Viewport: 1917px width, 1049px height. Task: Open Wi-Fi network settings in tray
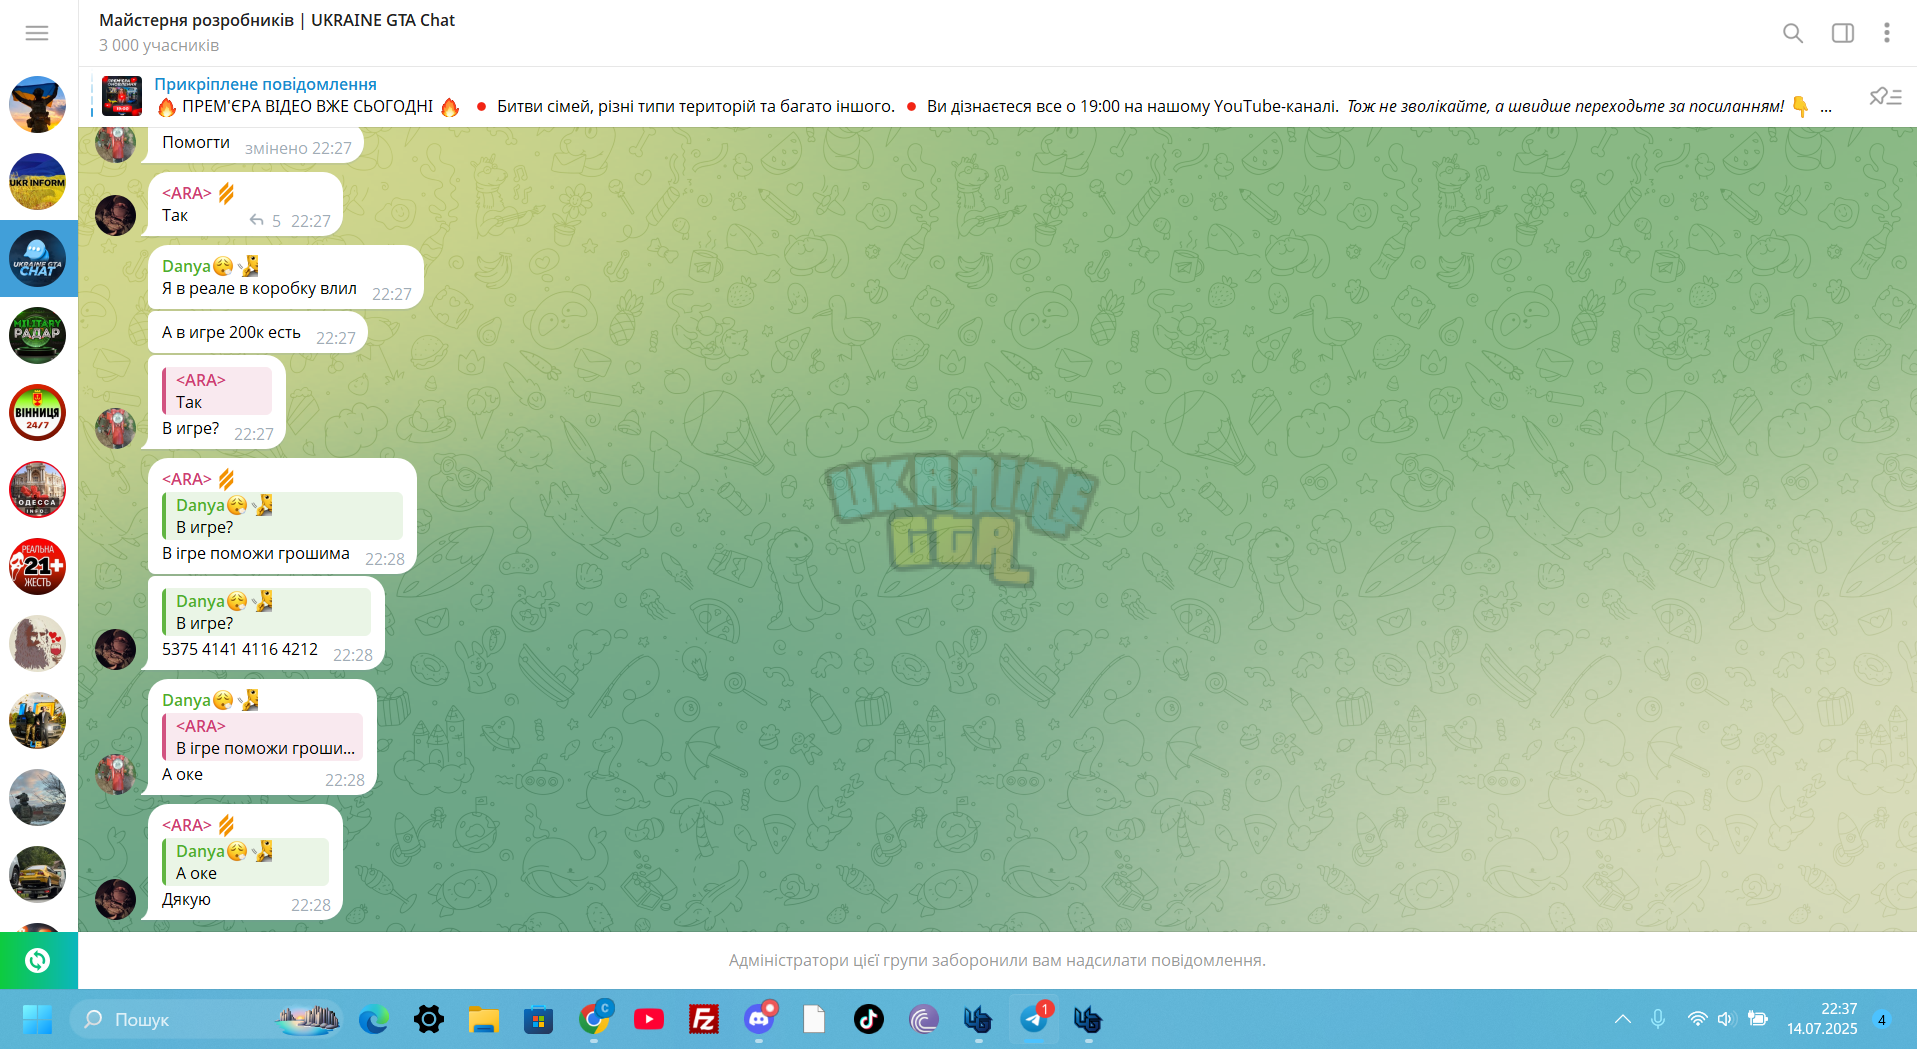[1697, 1019]
